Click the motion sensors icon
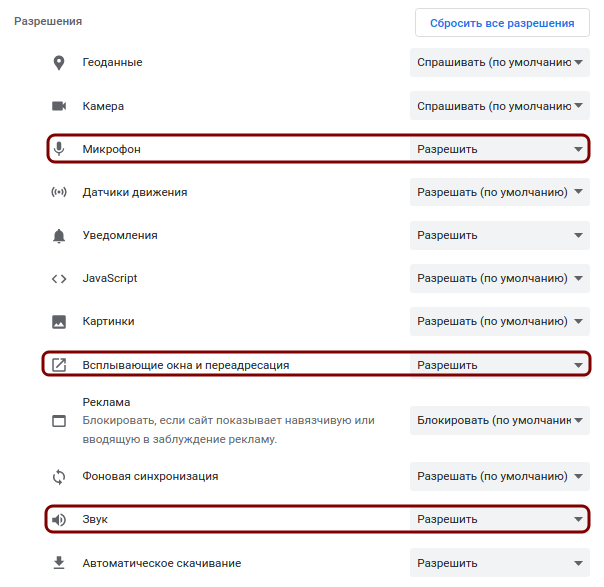This screenshot has width=604, height=587. coord(59,192)
